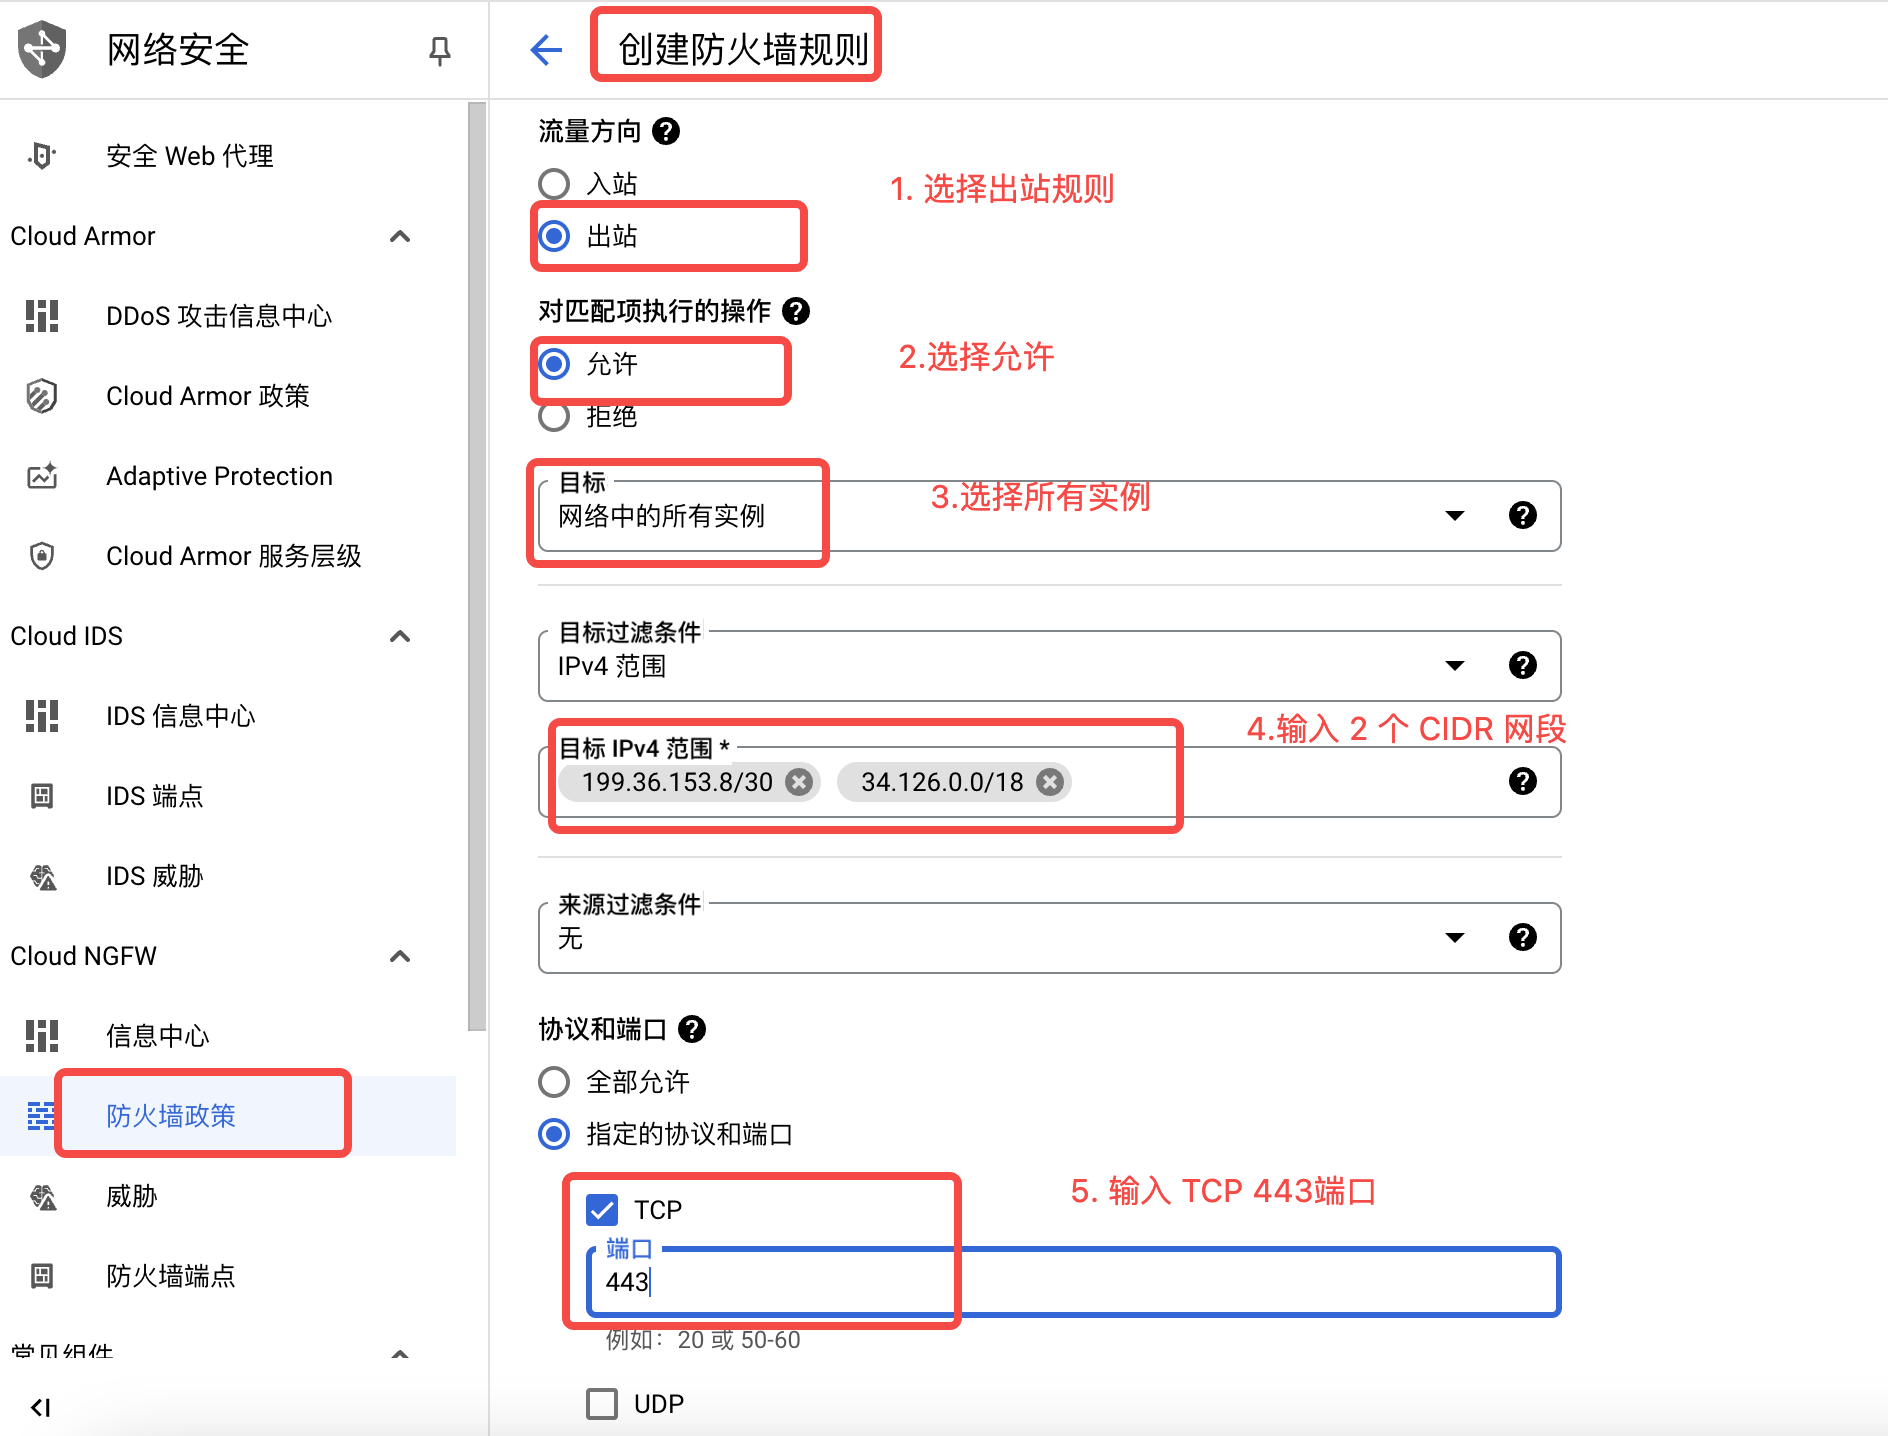Image resolution: width=1888 pixels, height=1436 pixels.
Task: Click the 防火墙端点 icon
Action: [x=42, y=1276]
